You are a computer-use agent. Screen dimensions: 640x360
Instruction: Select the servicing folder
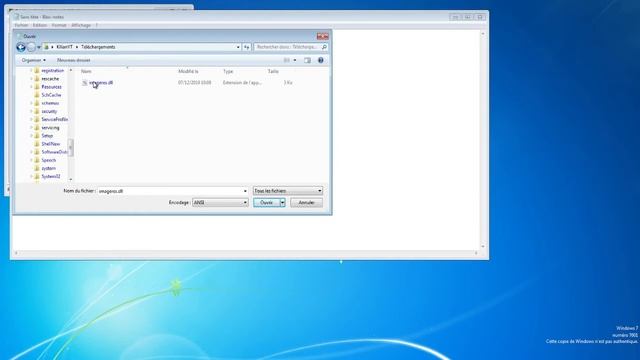tap(50, 128)
